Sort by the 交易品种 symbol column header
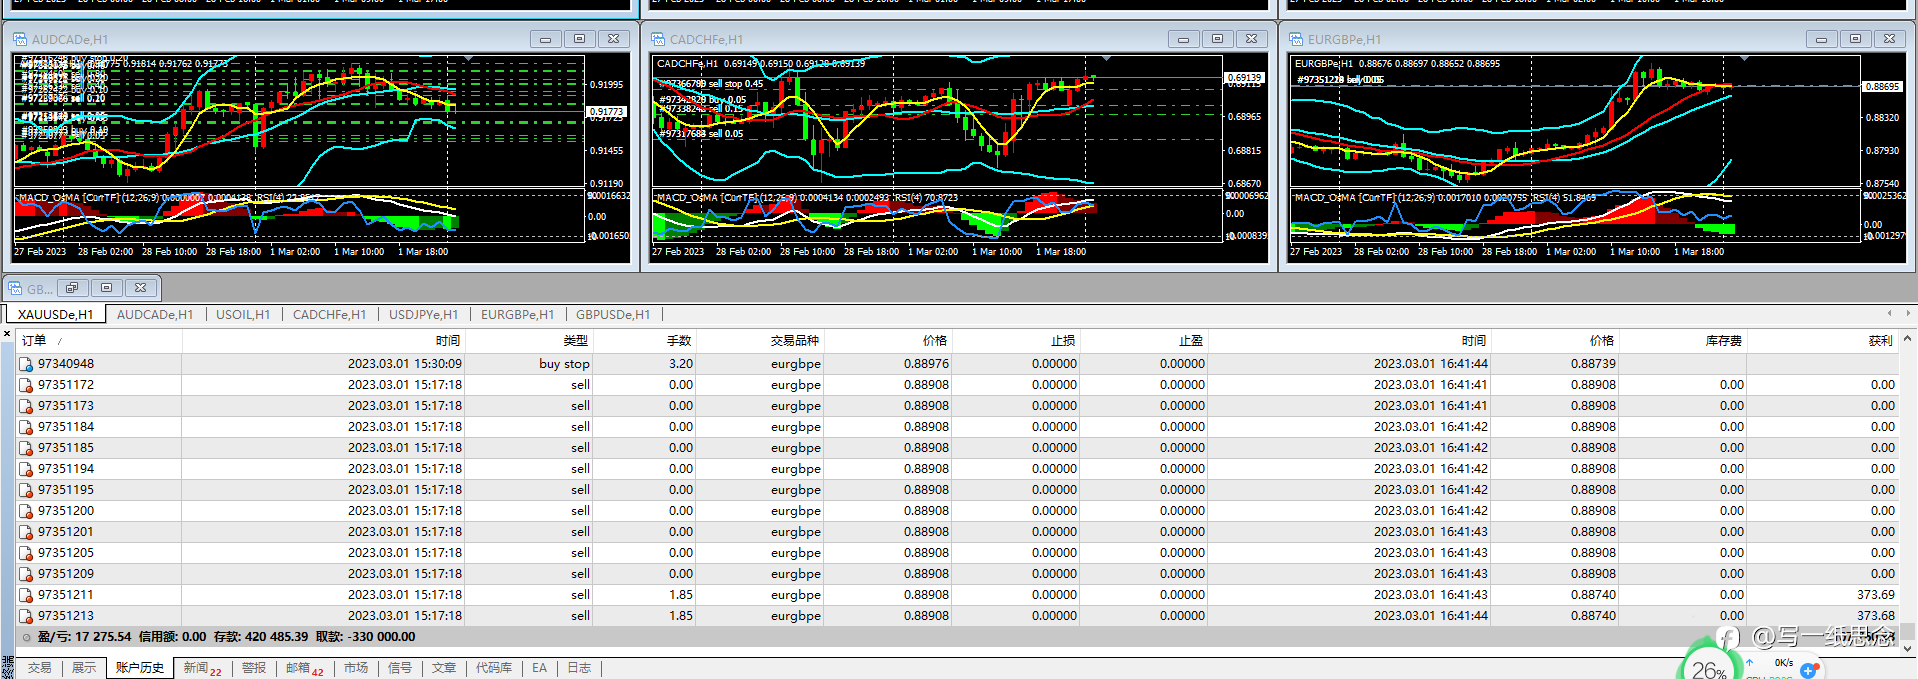1918x679 pixels. [x=795, y=341]
